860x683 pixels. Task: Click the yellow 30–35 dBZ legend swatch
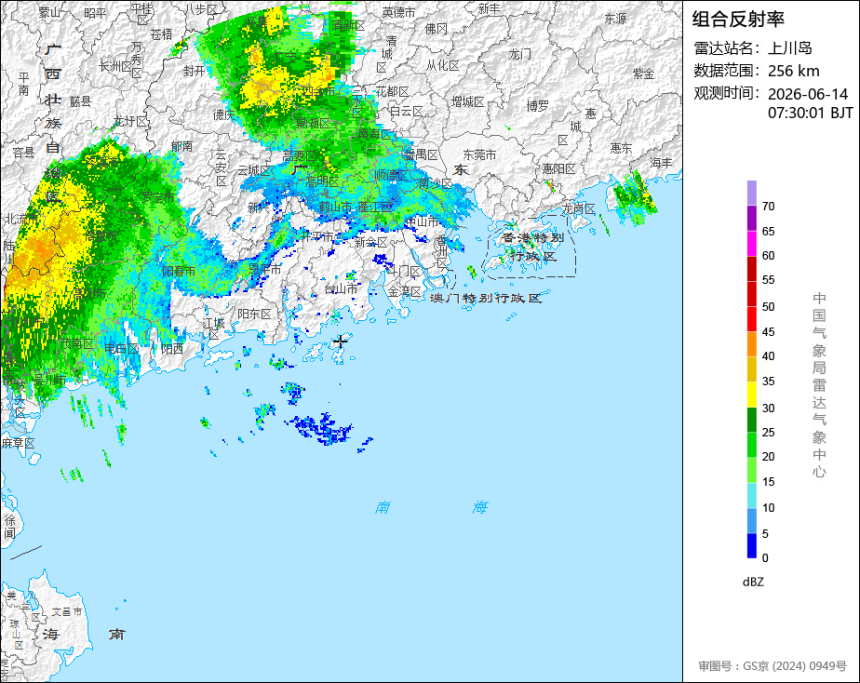[751, 394]
